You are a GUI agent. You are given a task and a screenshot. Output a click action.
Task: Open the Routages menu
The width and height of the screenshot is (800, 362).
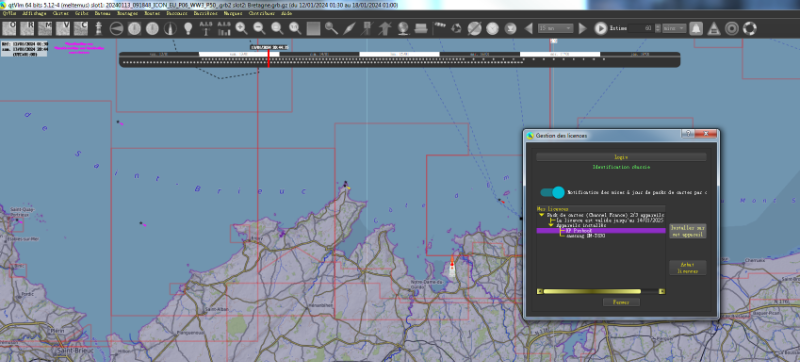[127, 13]
